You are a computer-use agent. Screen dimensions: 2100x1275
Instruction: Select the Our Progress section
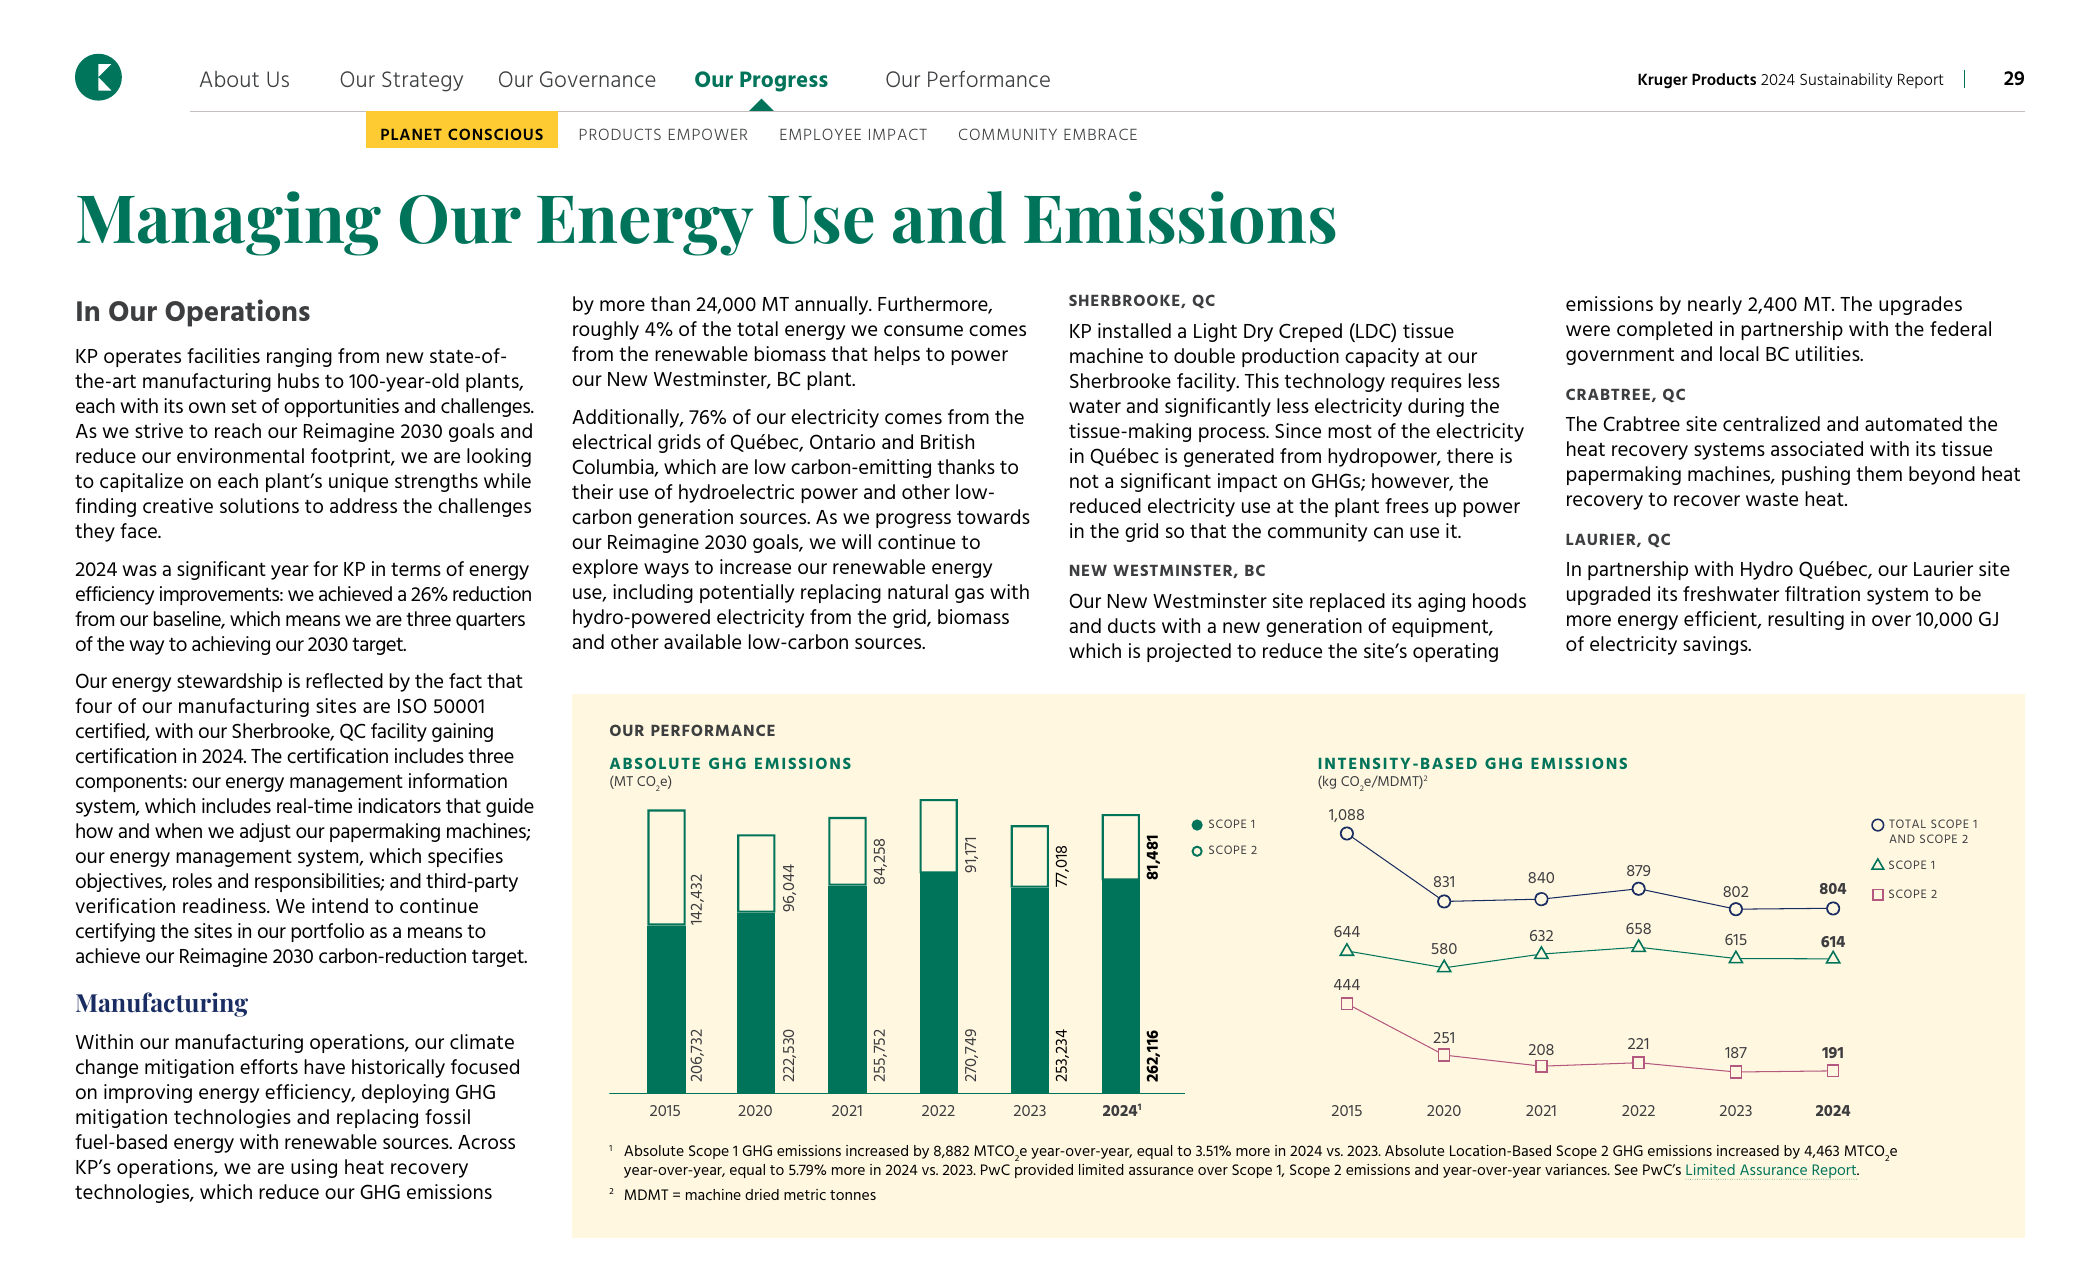pyautogui.click(x=761, y=80)
